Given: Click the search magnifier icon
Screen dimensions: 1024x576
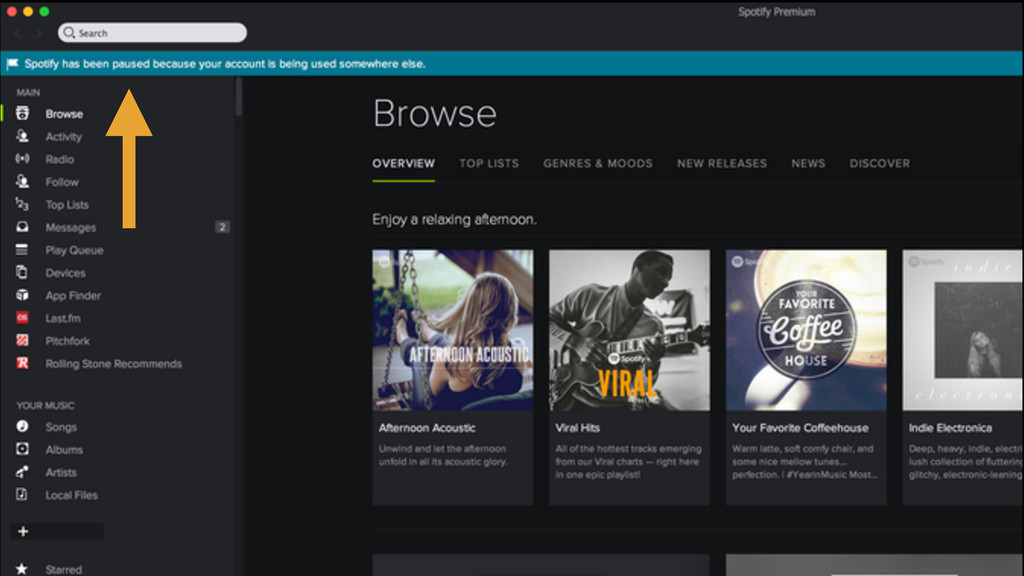Looking at the screenshot, I should coord(69,33).
